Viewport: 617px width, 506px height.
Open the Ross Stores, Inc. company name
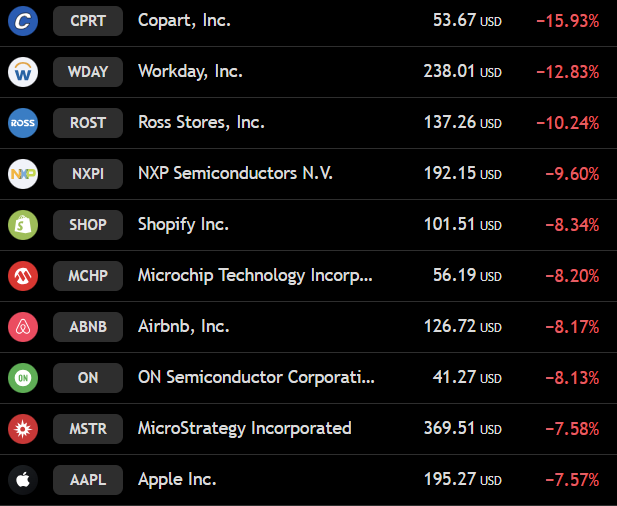click(x=201, y=122)
